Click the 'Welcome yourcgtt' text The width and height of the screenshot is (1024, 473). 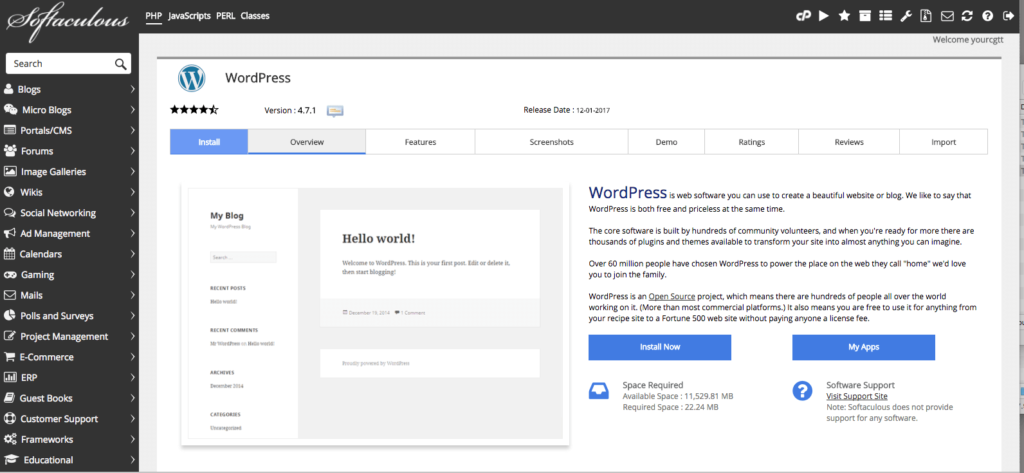click(968, 39)
